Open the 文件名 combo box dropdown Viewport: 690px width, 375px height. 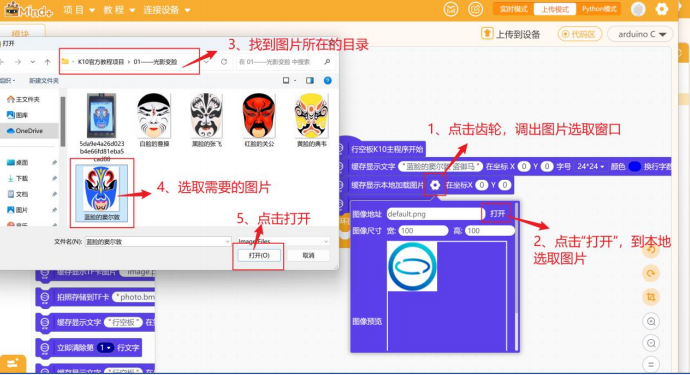pos(227,242)
